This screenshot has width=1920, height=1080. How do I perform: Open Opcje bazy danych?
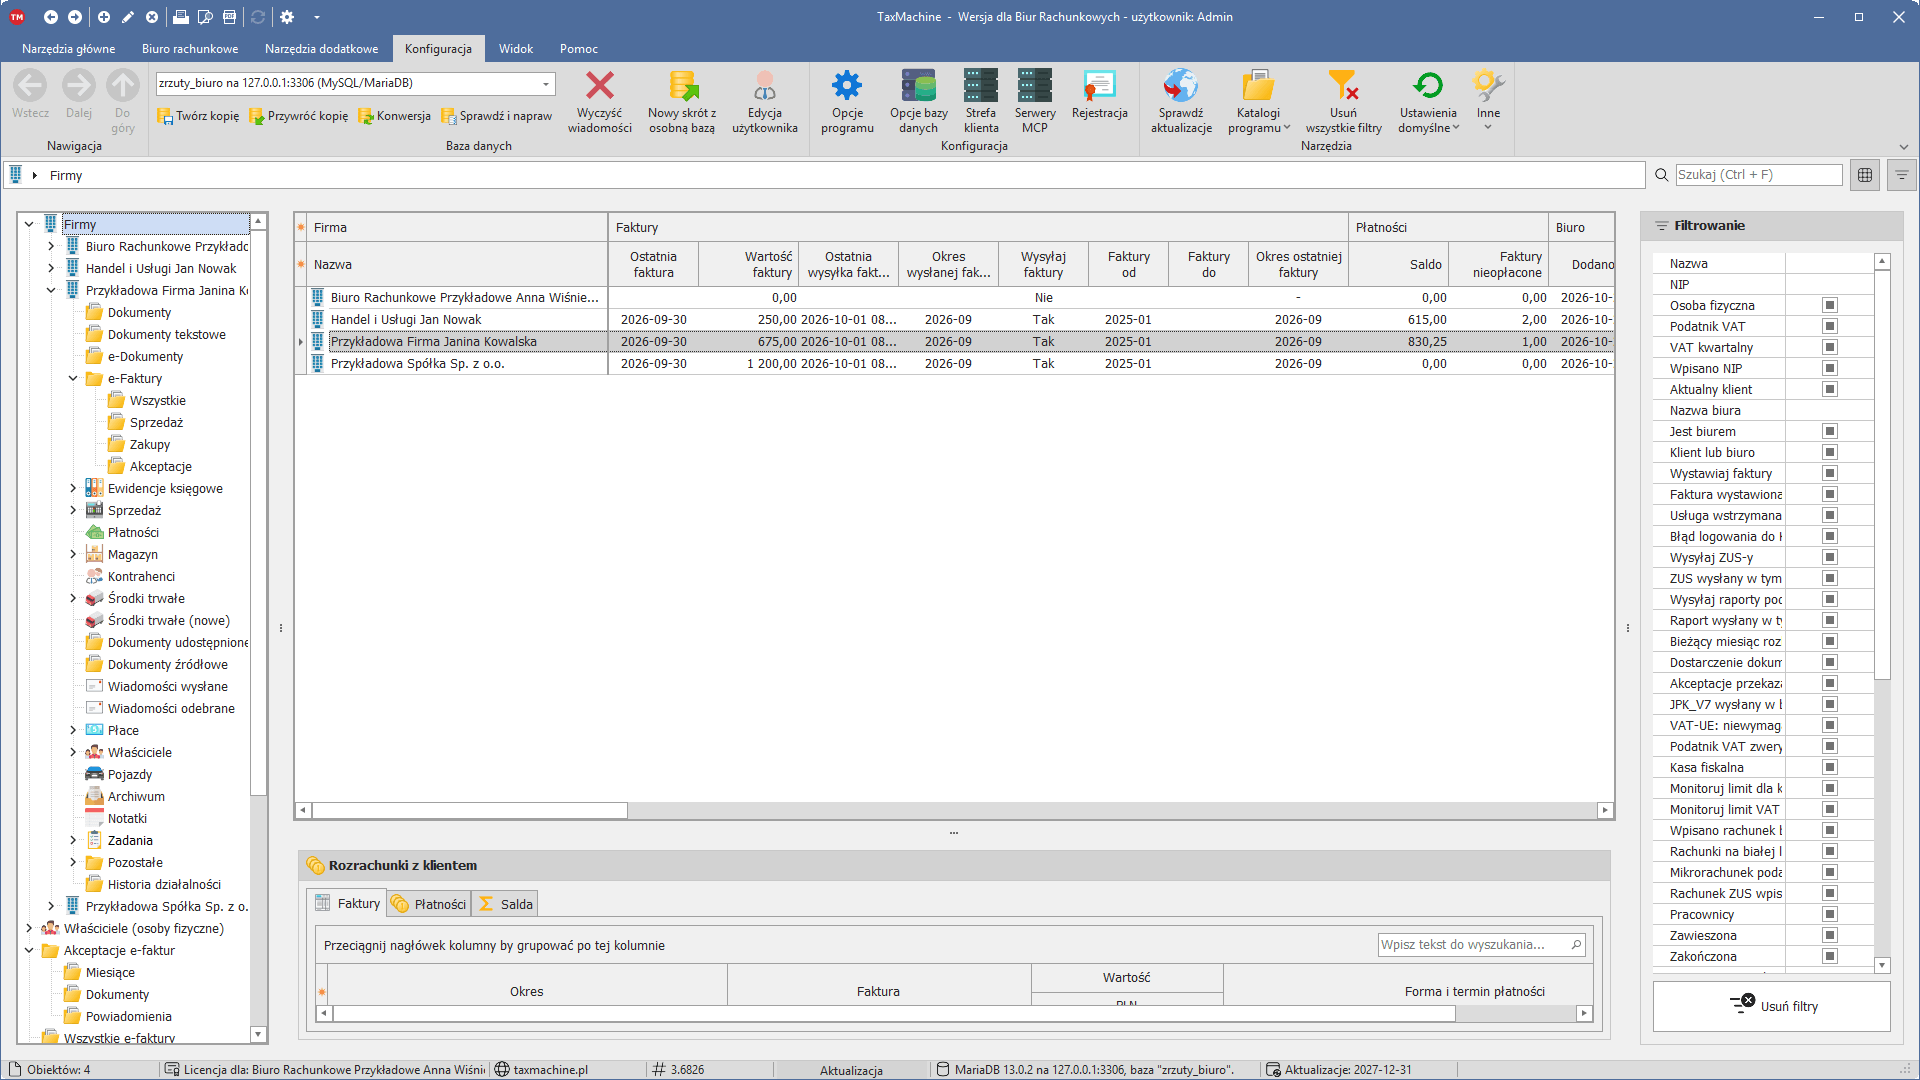click(918, 102)
